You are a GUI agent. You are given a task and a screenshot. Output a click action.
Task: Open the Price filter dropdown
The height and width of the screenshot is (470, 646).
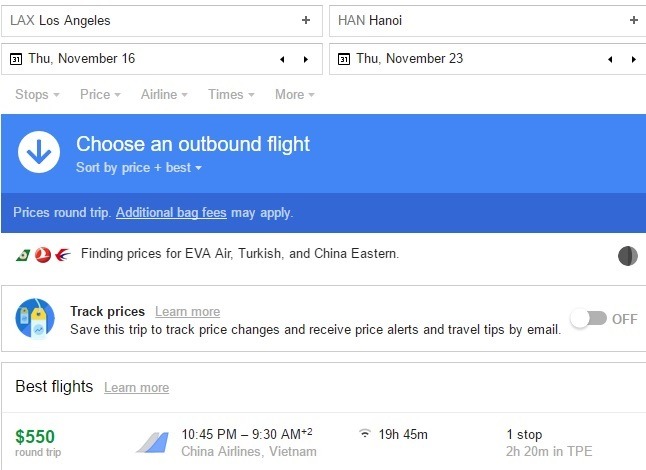[100, 94]
